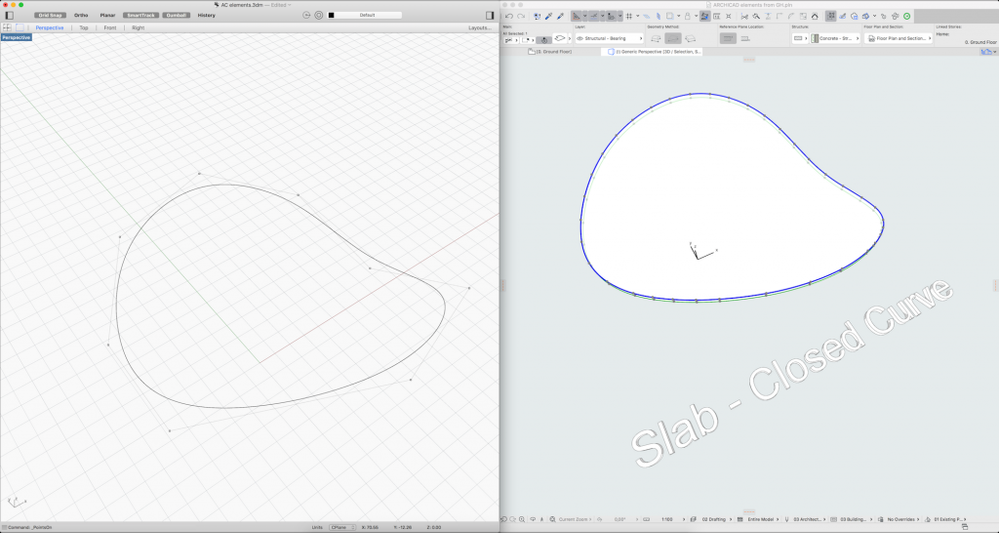Click the suspend groups icon in ARCHICAD toolbar
Viewport: 999px width, 533px height.
pos(831,17)
